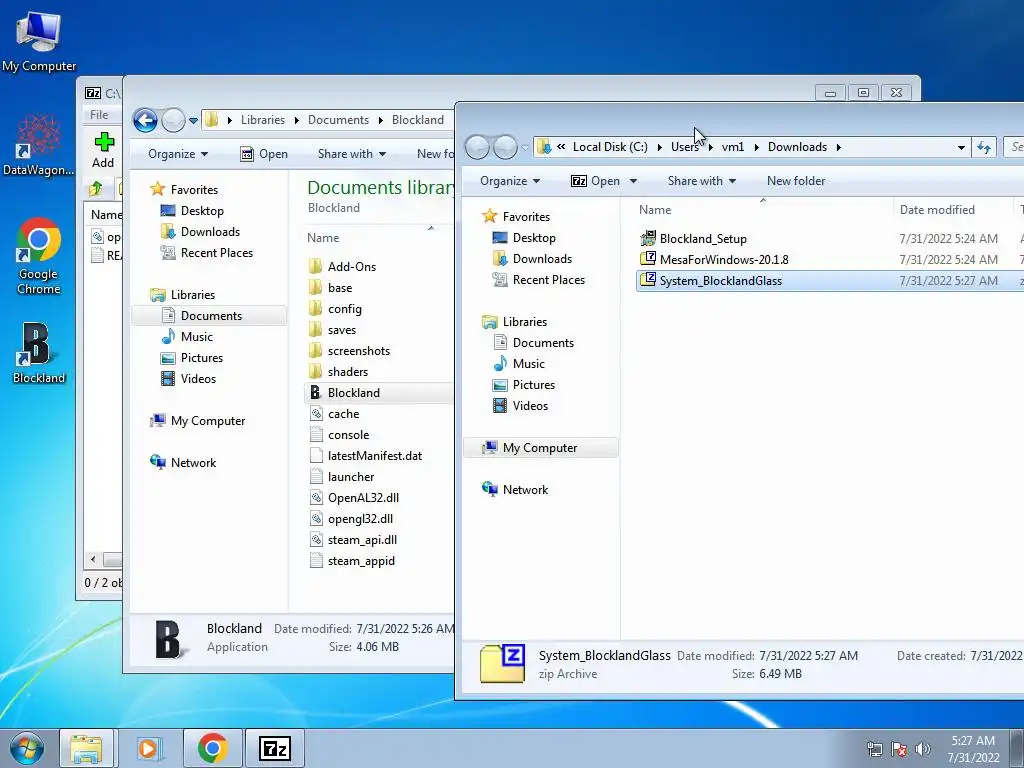Expand address bar history dropdown in Downloads window

pos(961,148)
